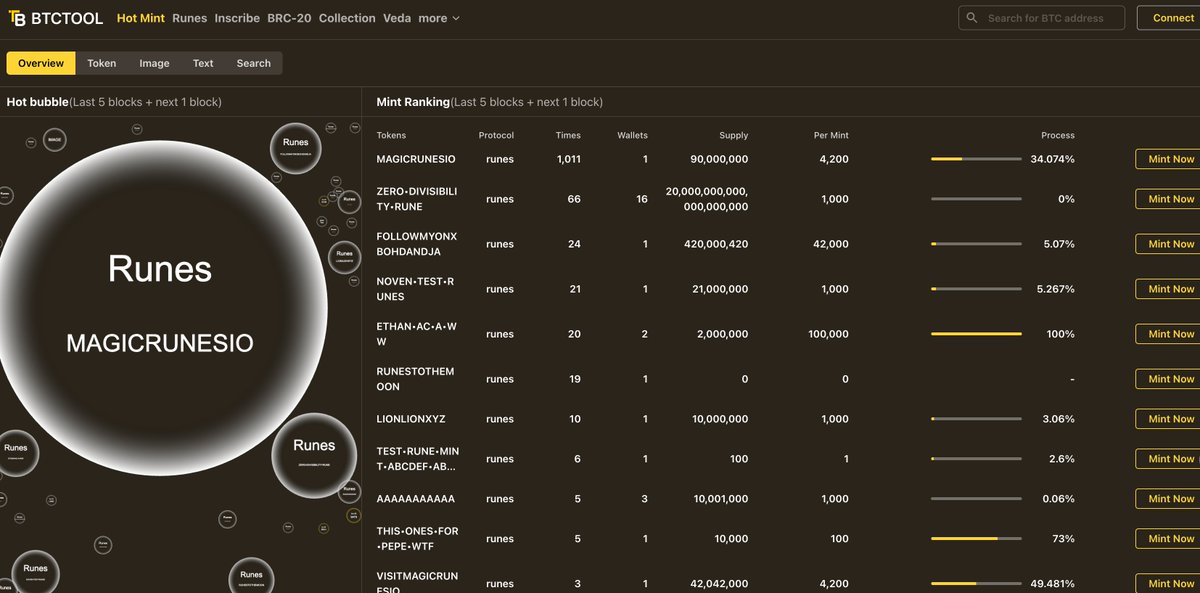
Task: Click the MAGICRUNESIO token name in ranking
Action: click(416, 159)
